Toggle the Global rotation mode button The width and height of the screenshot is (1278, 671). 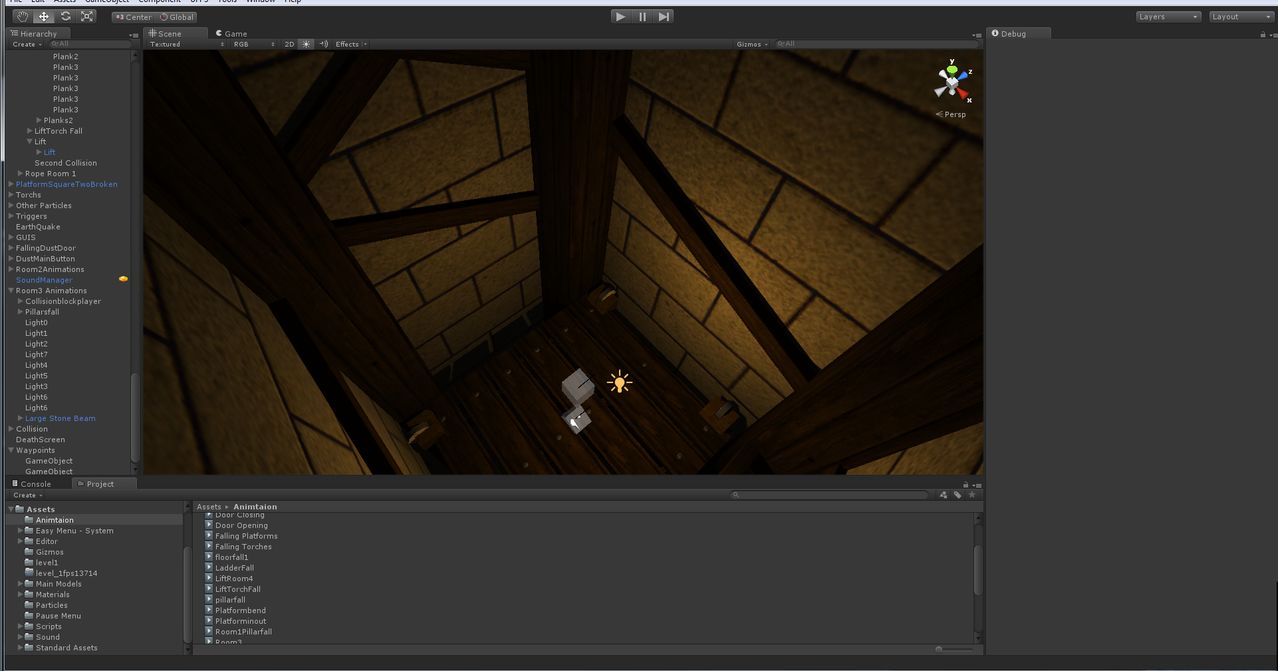coord(177,17)
